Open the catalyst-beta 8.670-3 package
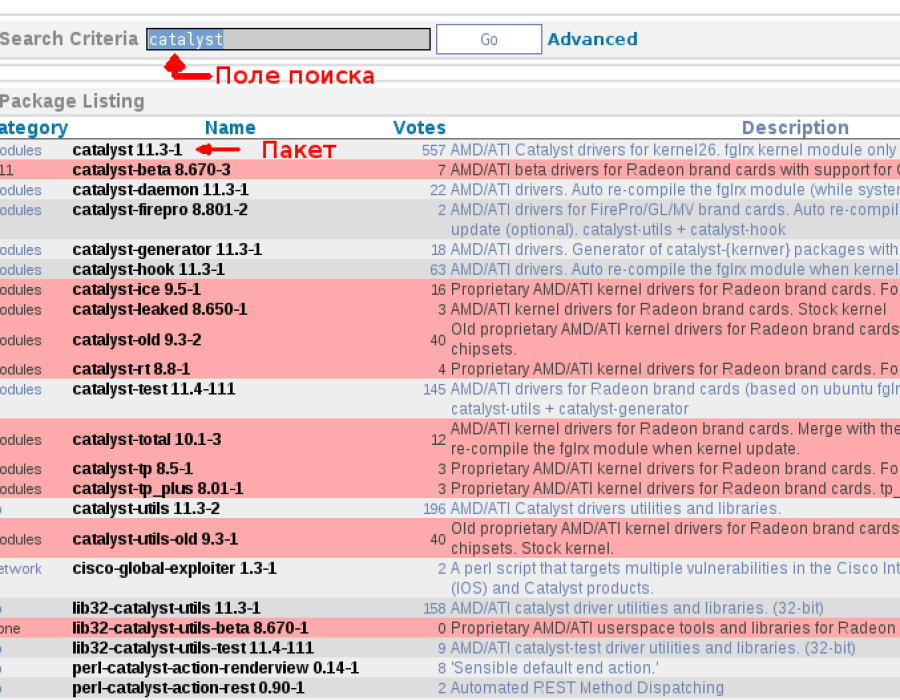This screenshot has width=900, height=700. click(152, 170)
